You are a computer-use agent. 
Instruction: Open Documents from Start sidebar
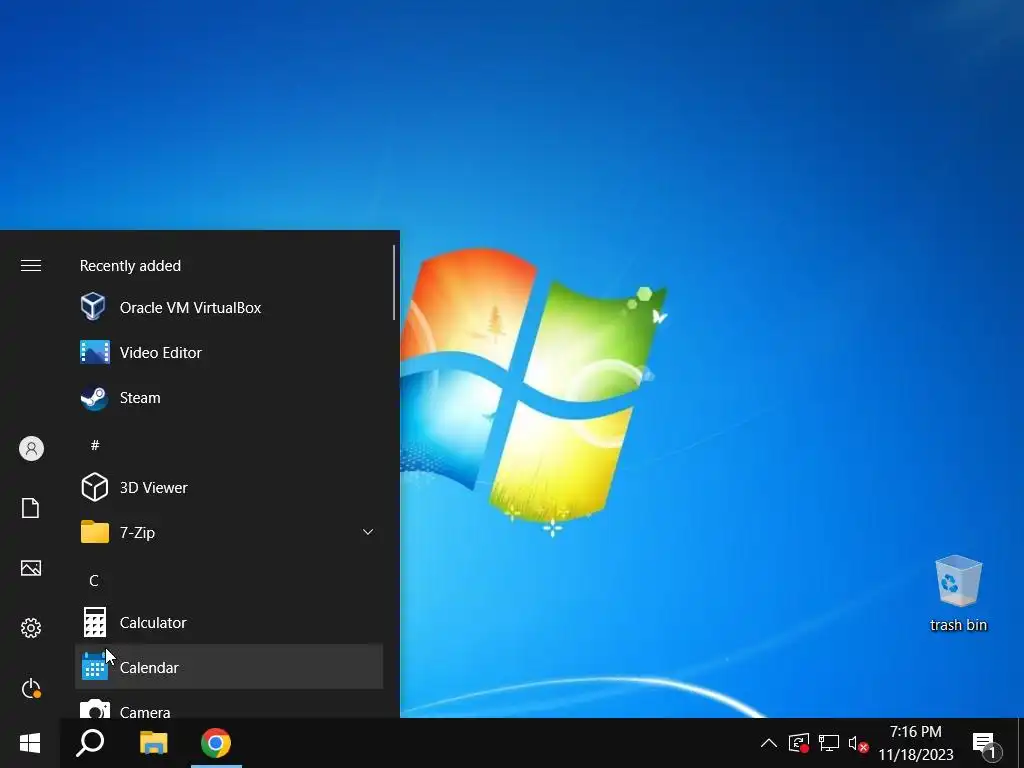(x=31, y=508)
